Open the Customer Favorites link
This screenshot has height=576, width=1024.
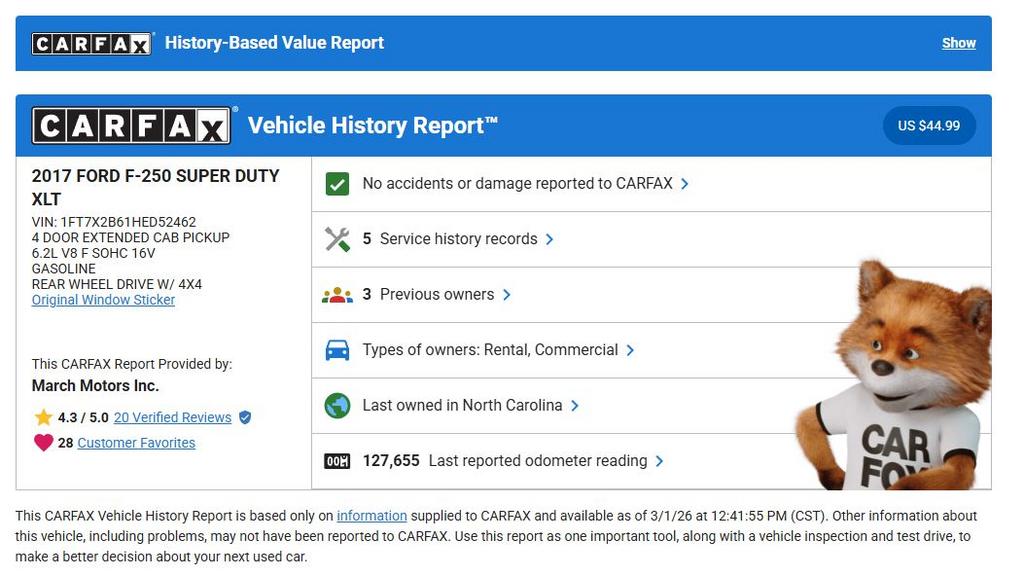point(136,443)
